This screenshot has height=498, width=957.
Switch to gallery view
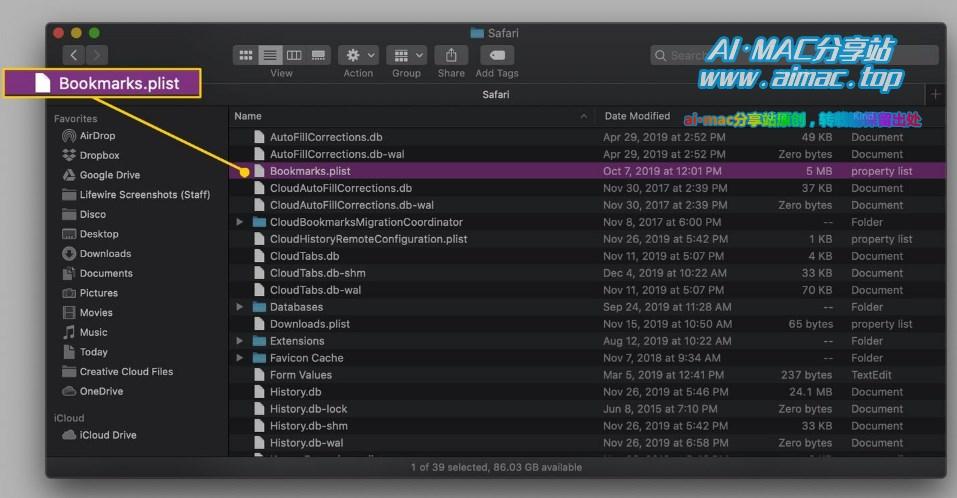tap(319, 56)
